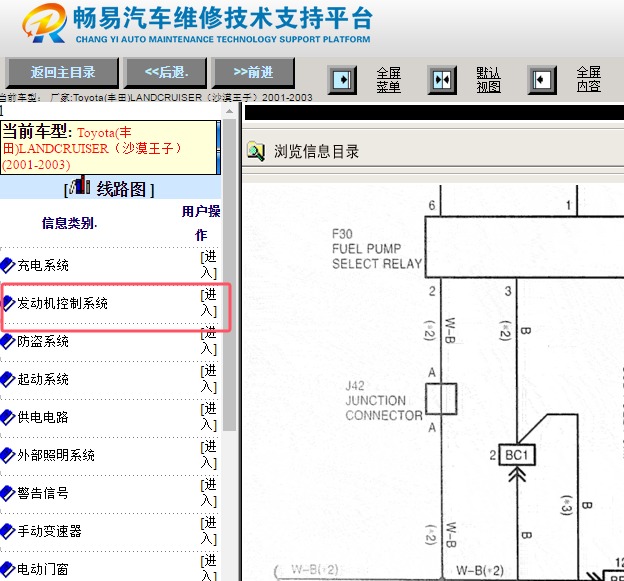Screen dimensions: 624x581
Task: Enter the 警告信号 section via 进入
Action: pyautogui.click(x=209, y=493)
